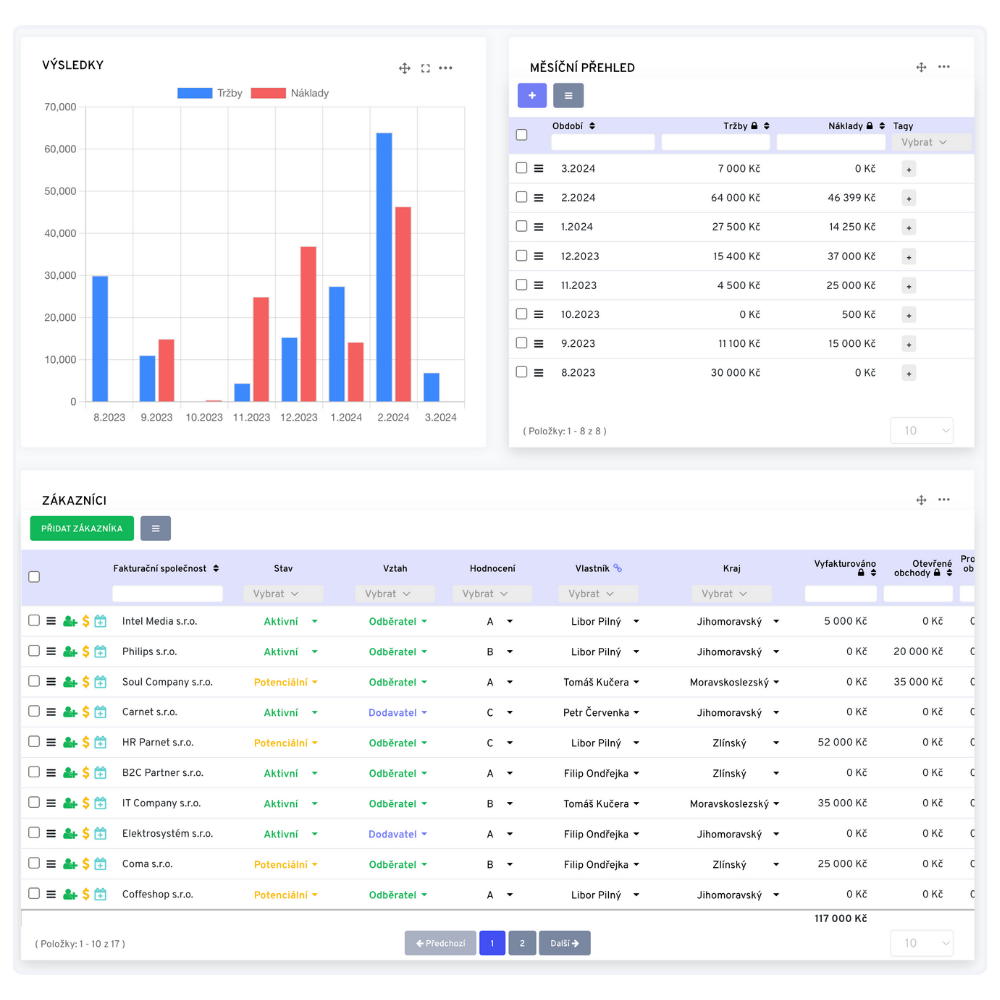Select all customers using the header checkbox
This screenshot has height=1000, width=1000.
[34, 576]
